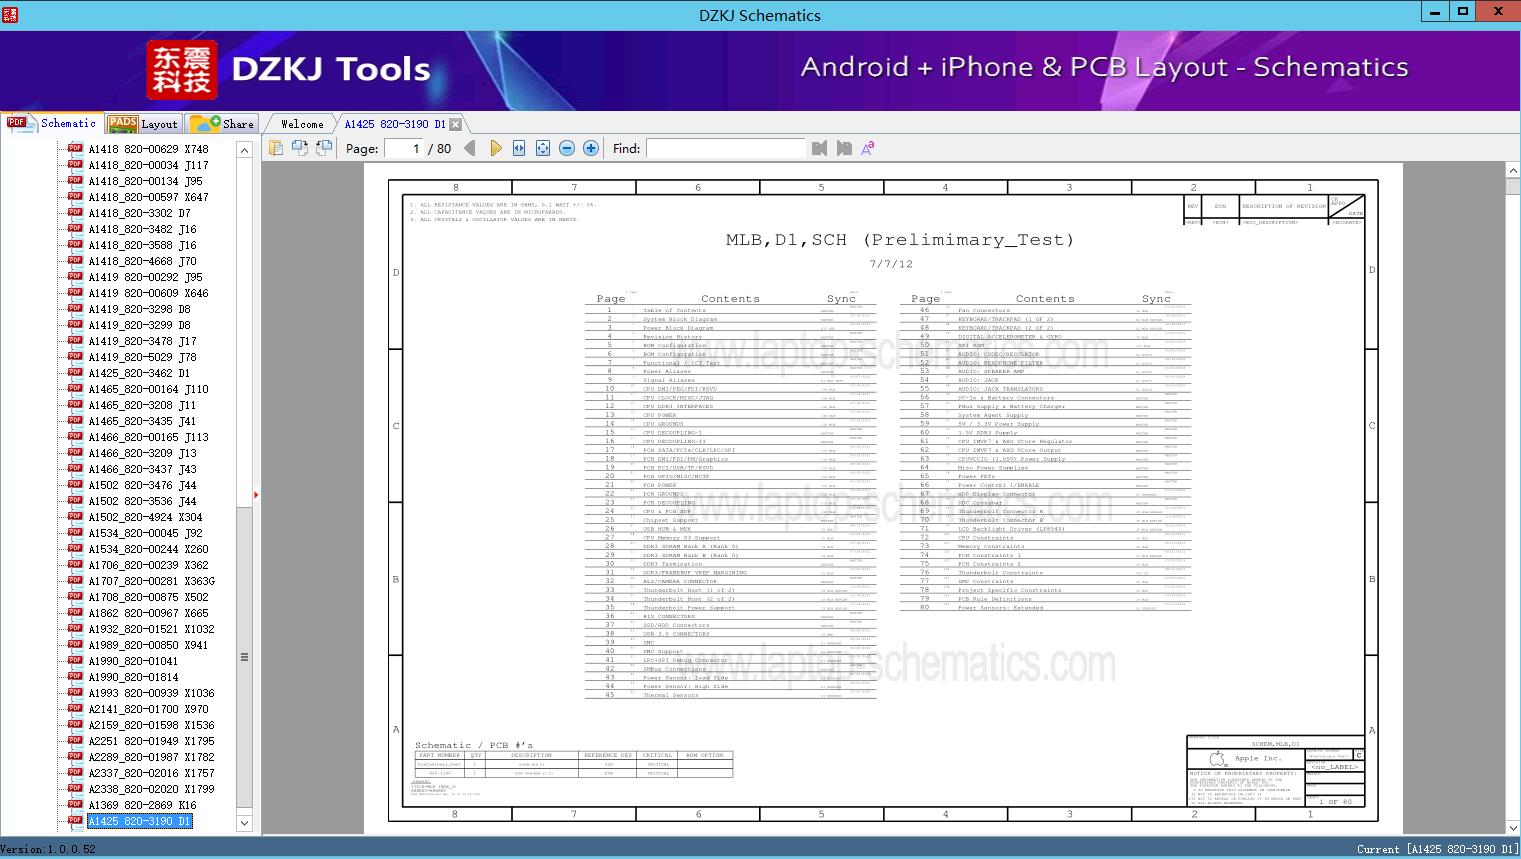Select the A1425 820-3190 D1 document tab
Screen dimensions: 1521x859
pyautogui.click(x=395, y=124)
